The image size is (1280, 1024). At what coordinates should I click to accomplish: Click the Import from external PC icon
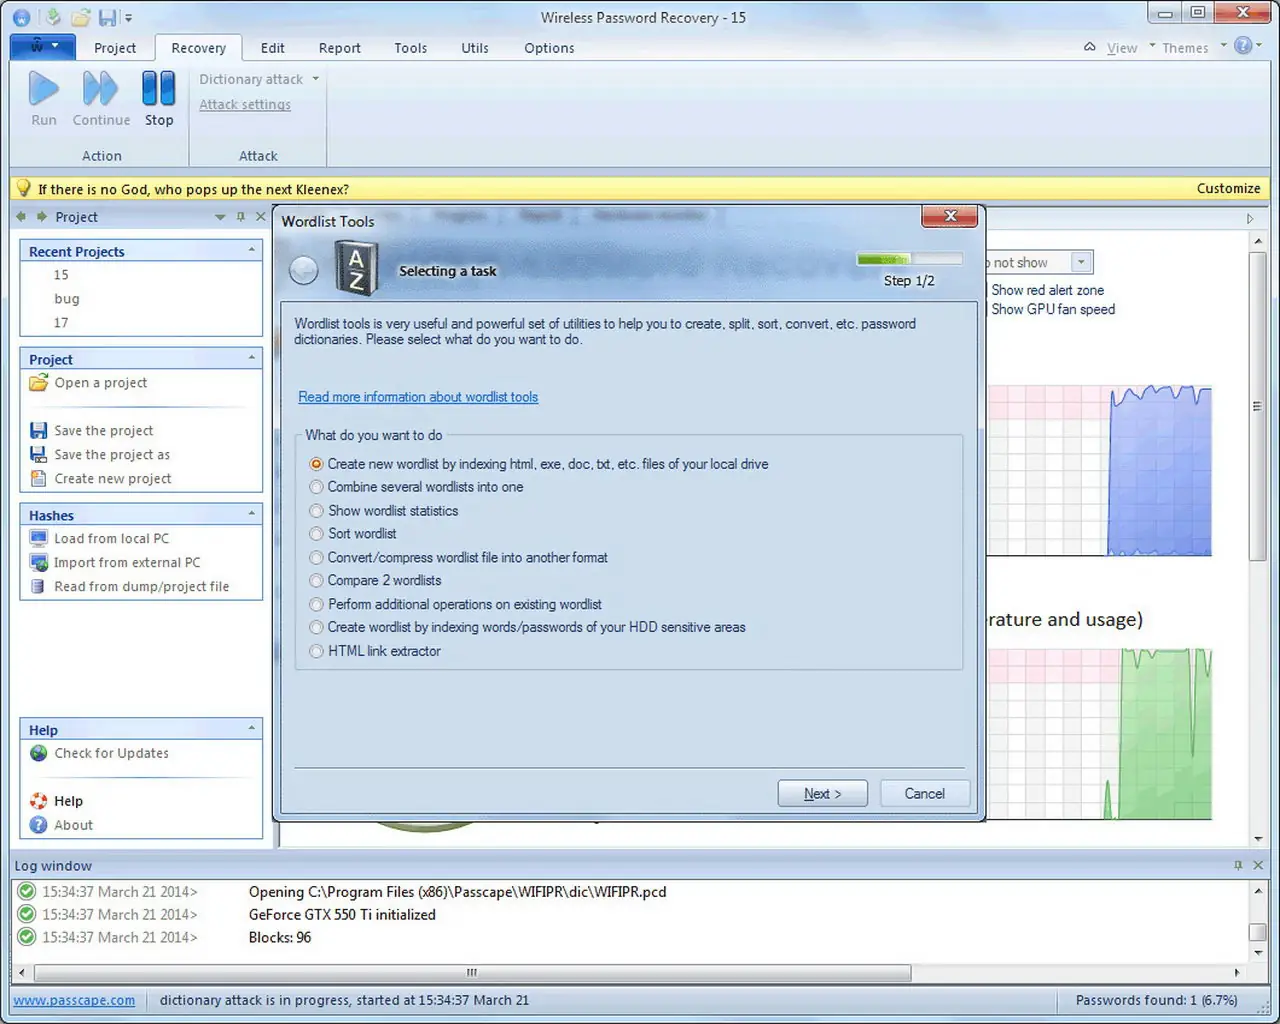pyautogui.click(x=38, y=562)
